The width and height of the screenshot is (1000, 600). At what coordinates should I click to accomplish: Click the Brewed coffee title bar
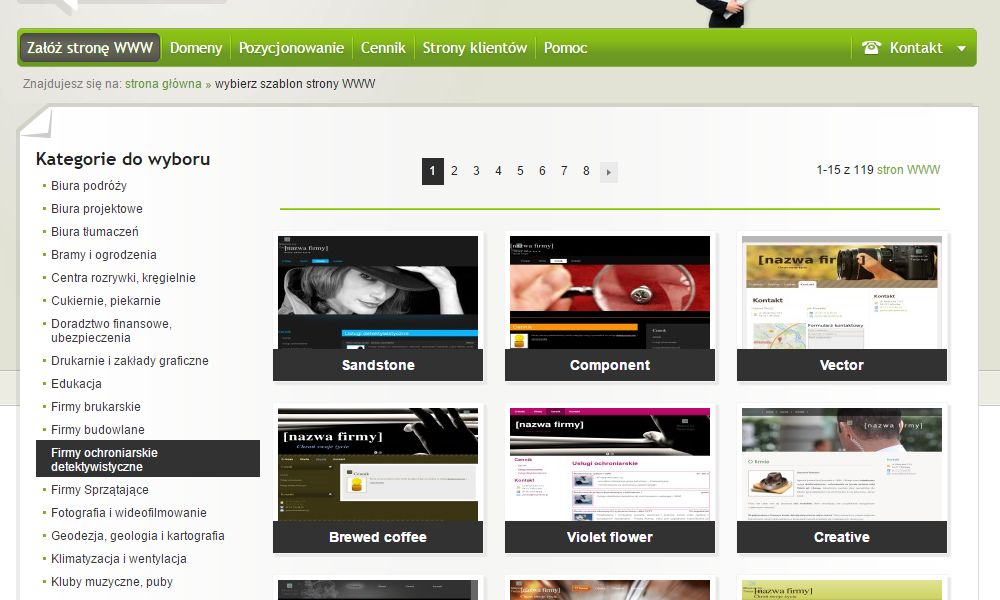click(378, 537)
